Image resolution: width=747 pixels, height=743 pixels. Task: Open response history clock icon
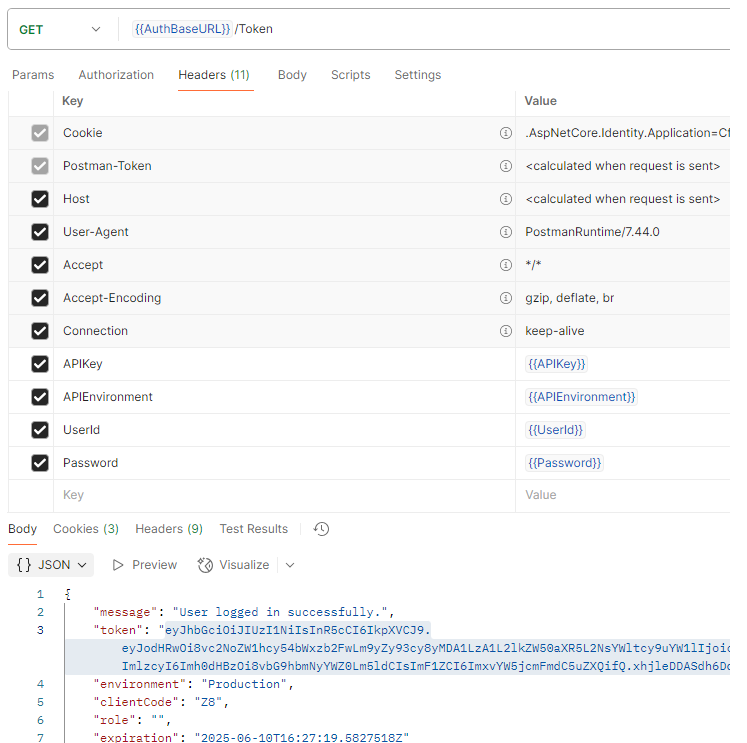pos(321,529)
